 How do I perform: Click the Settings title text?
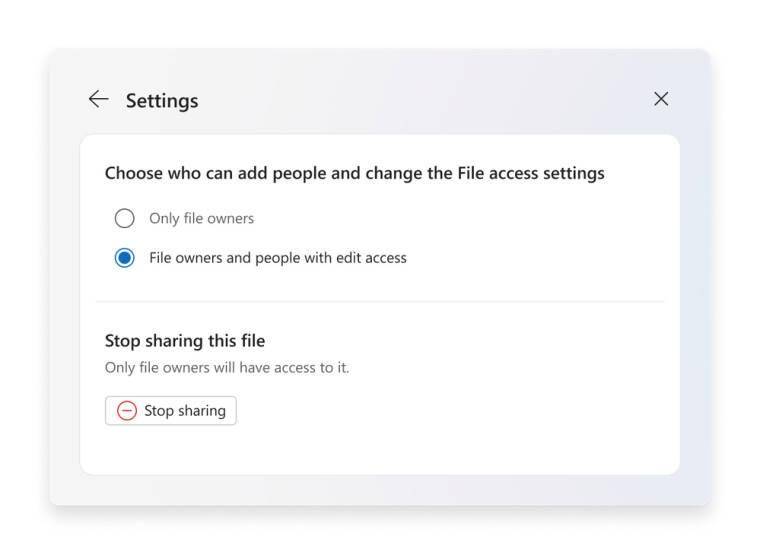click(162, 101)
